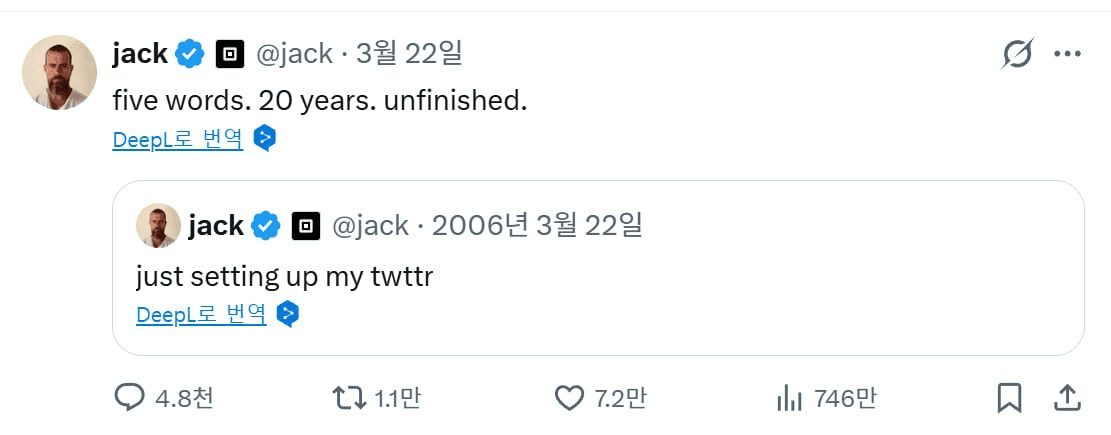Click DeepL logo icon in quoted tweet
Screen dimensions: 1111x435
click(x=288, y=315)
